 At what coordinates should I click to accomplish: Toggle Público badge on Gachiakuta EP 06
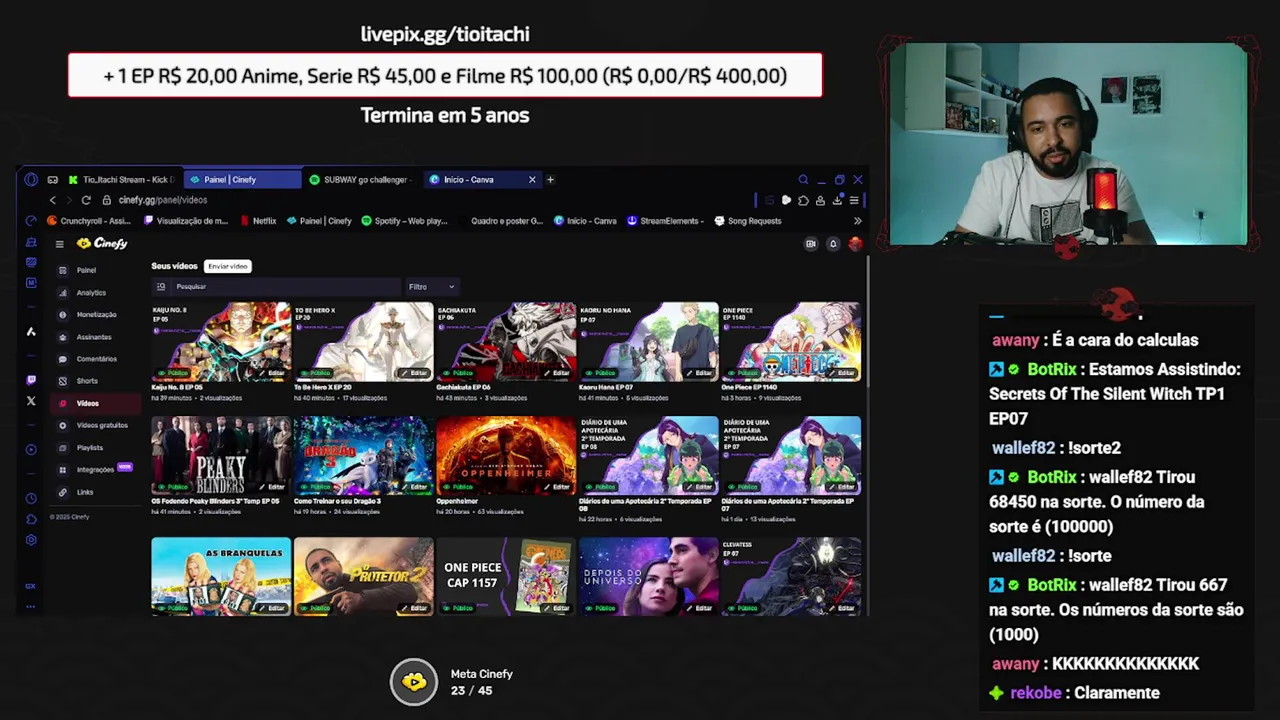[x=457, y=373]
